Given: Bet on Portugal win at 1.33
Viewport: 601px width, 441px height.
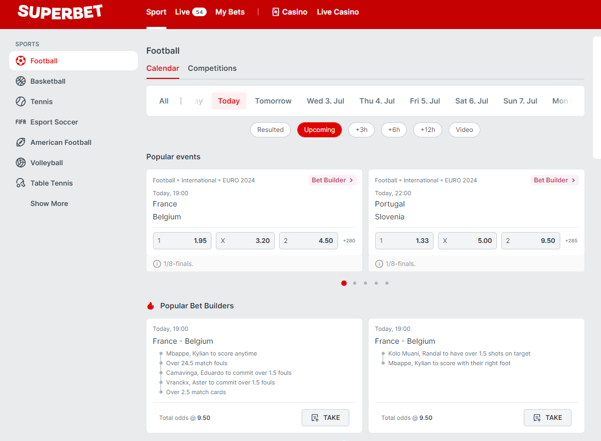Looking at the screenshot, I should [404, 241].
